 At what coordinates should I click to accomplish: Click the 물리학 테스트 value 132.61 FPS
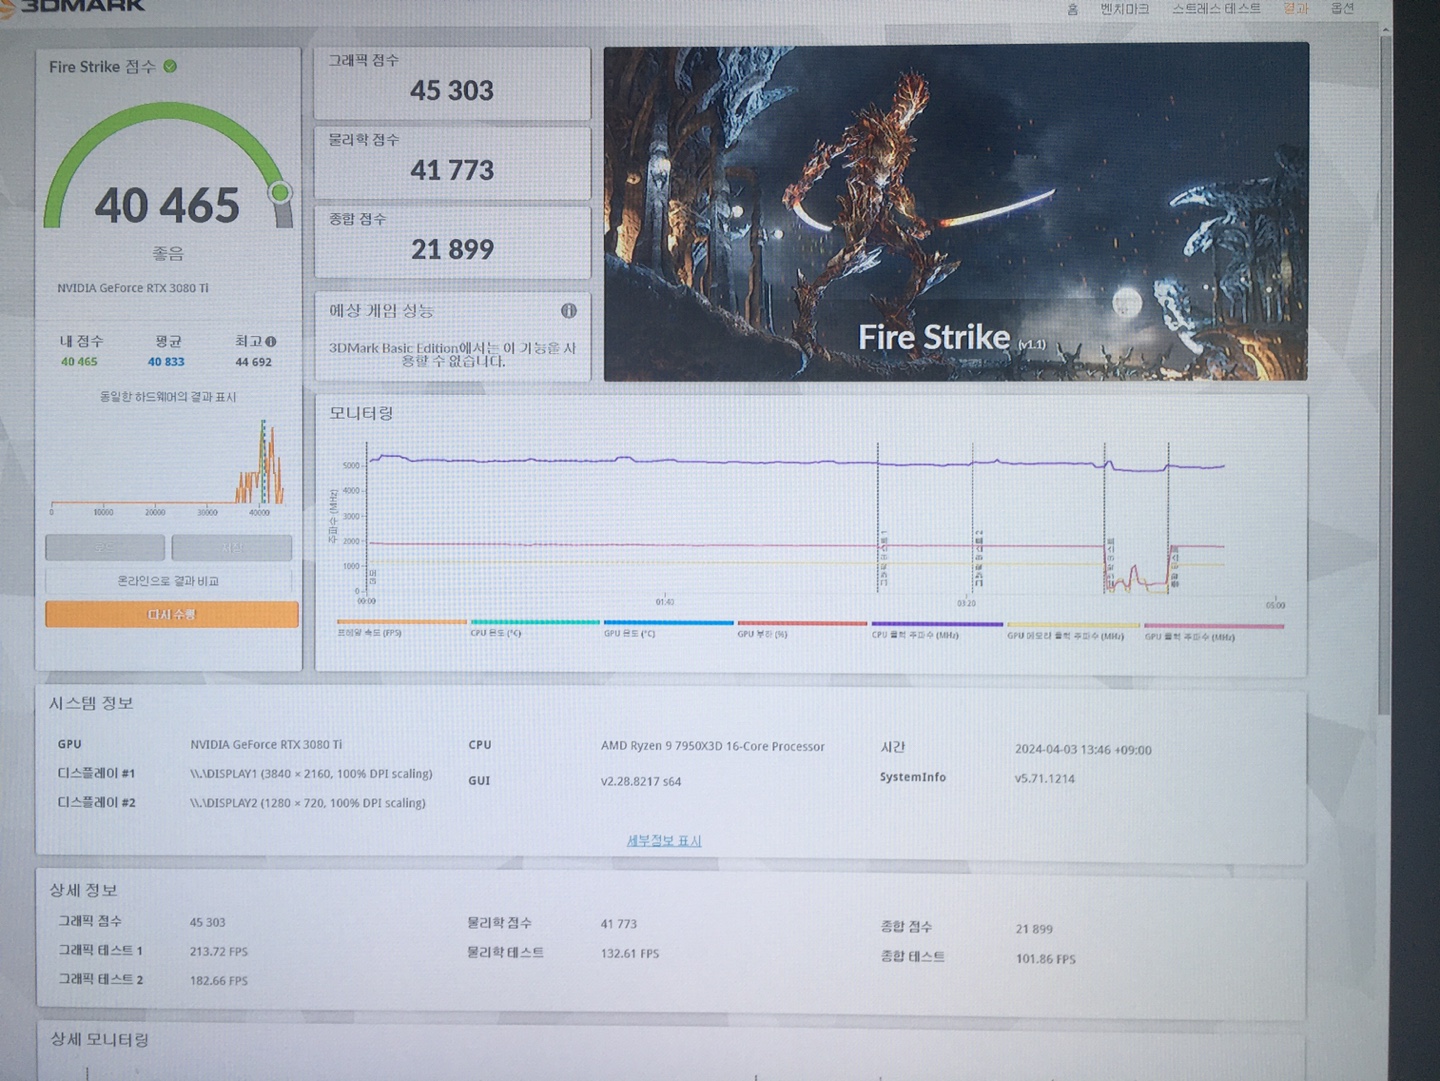[630, 954]
